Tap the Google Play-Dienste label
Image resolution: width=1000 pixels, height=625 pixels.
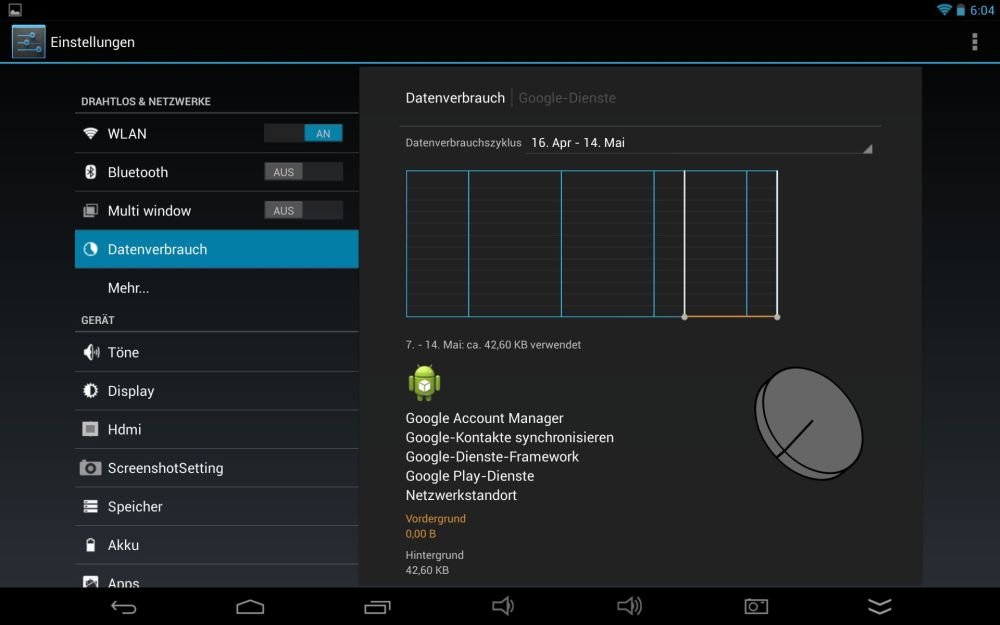click(x=470, y=476)
